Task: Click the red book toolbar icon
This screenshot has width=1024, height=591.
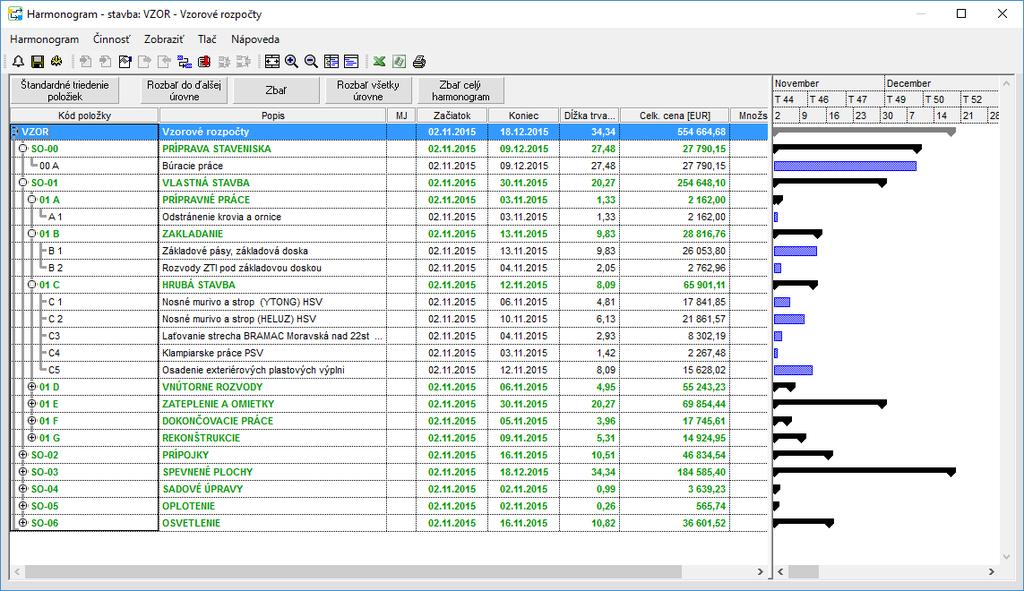Action: point(204,61)
